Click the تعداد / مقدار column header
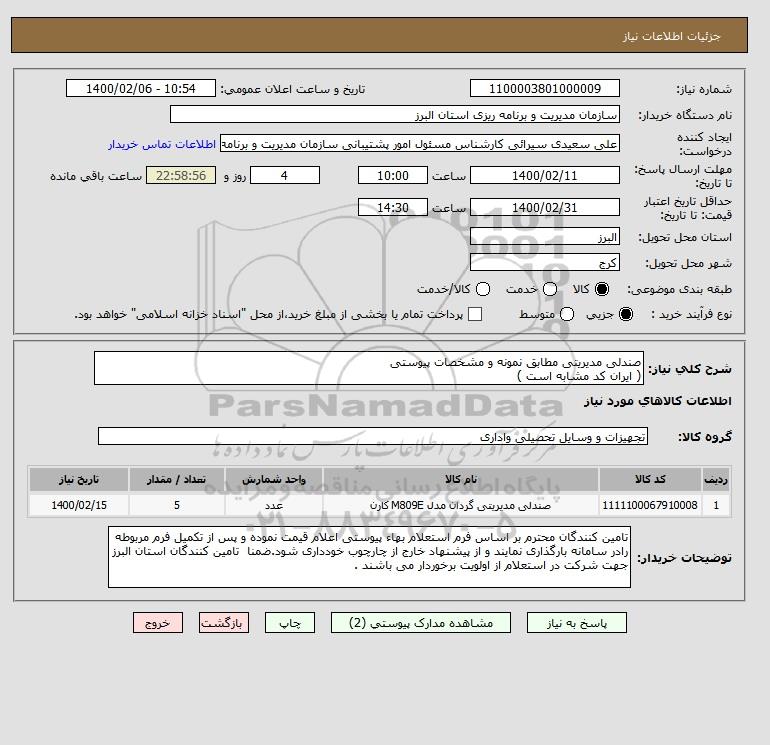Viewport: 770px width, 745px height. pyautogui.click(x=177, y=479)
